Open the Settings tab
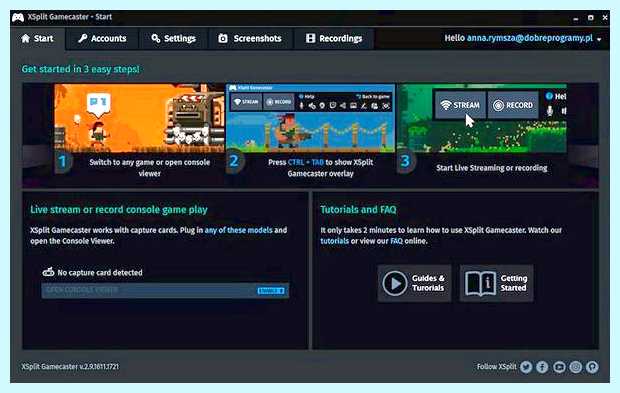Viewport: 620px width, 393px height. [x=174, y=38]
